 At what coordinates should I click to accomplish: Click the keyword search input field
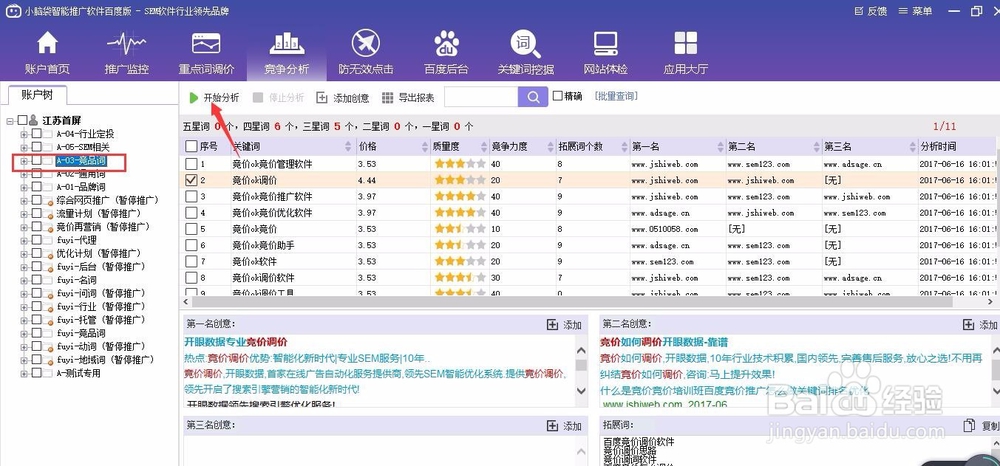(x=481, y=97)
